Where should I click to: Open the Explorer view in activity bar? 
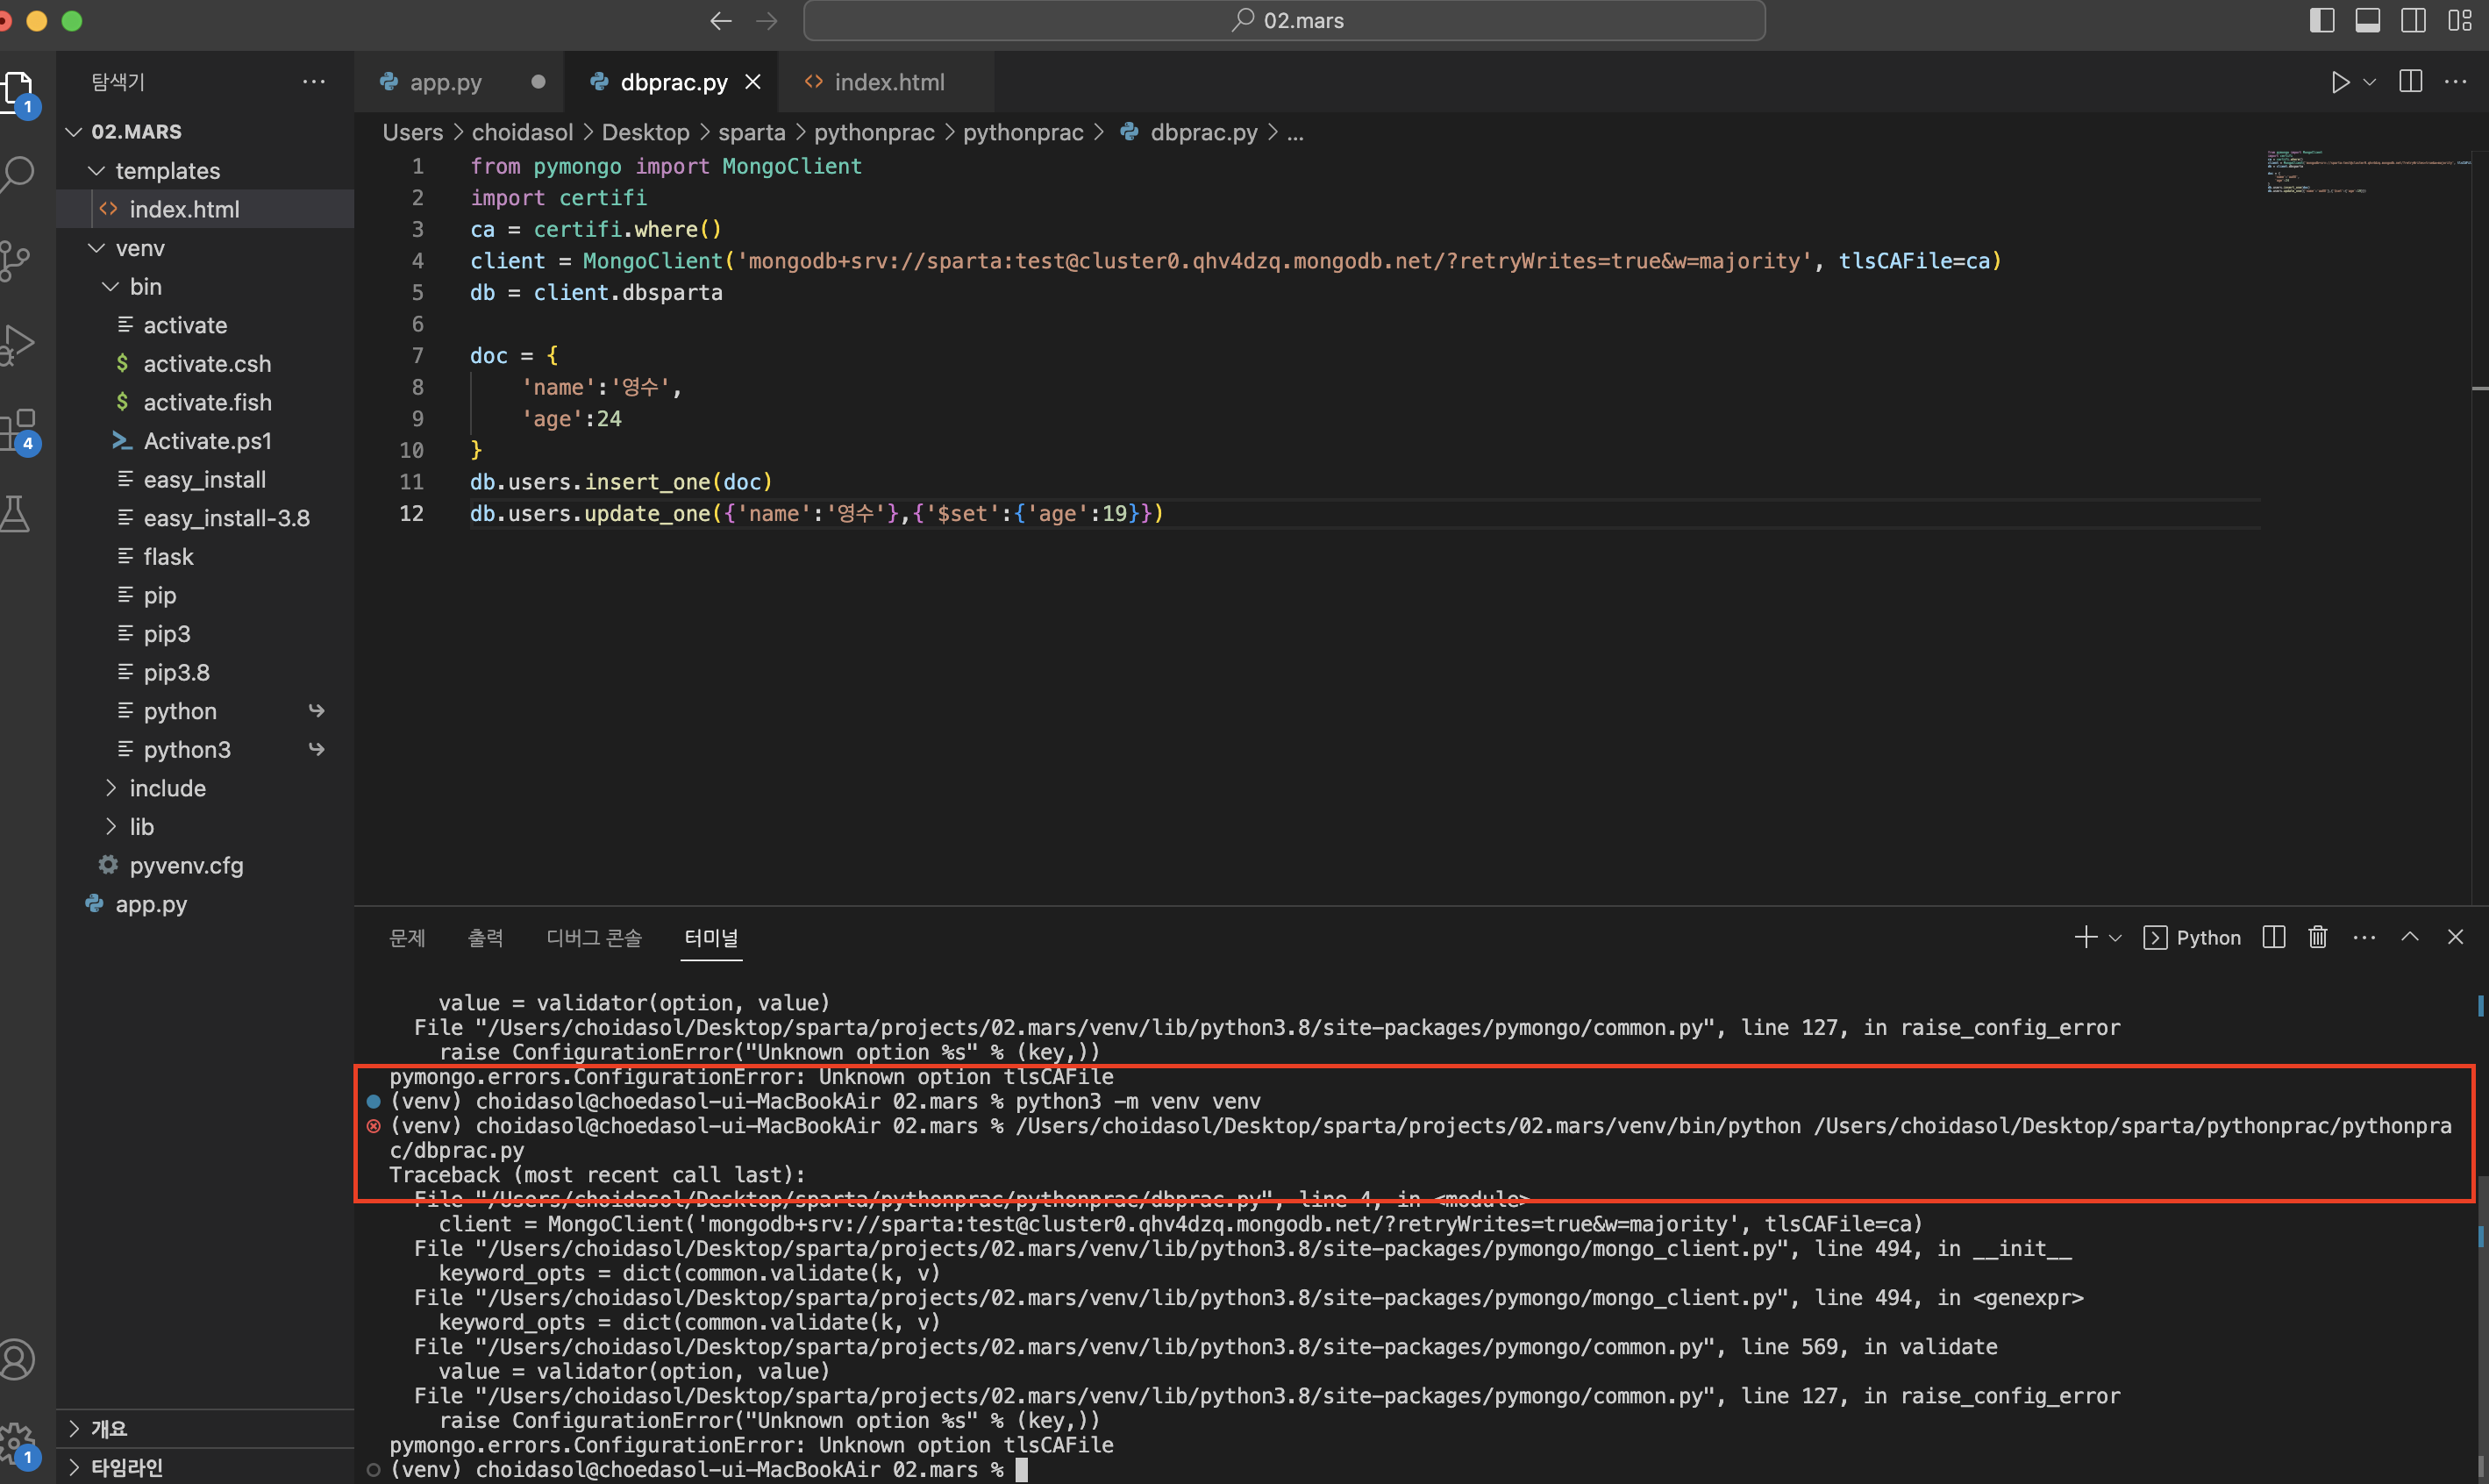pyautogui.click(x=18, y=90)
